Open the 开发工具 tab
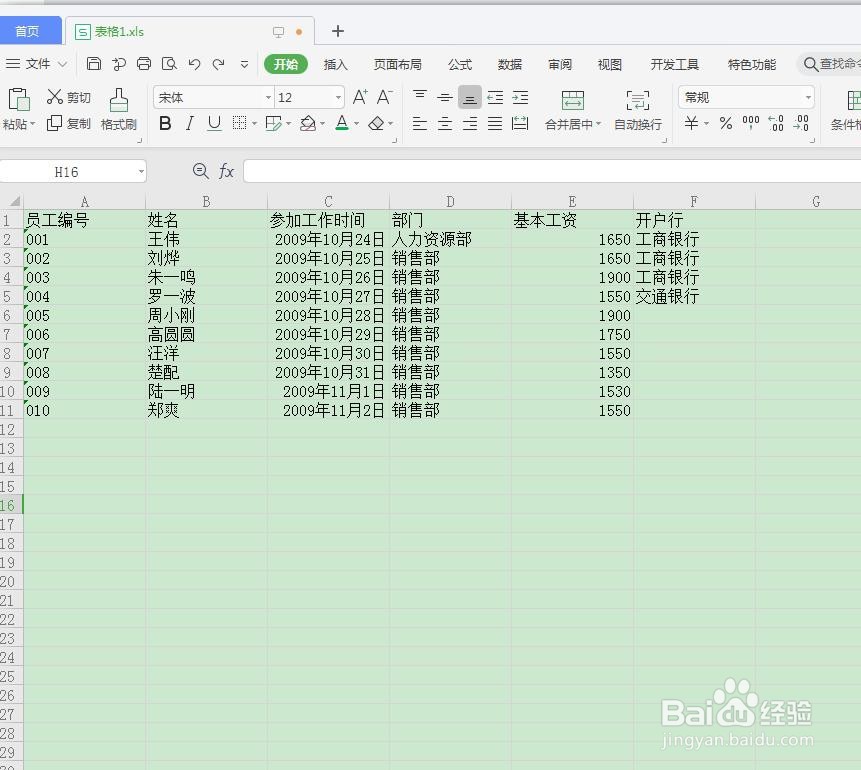861x770 pixels. 674,64
